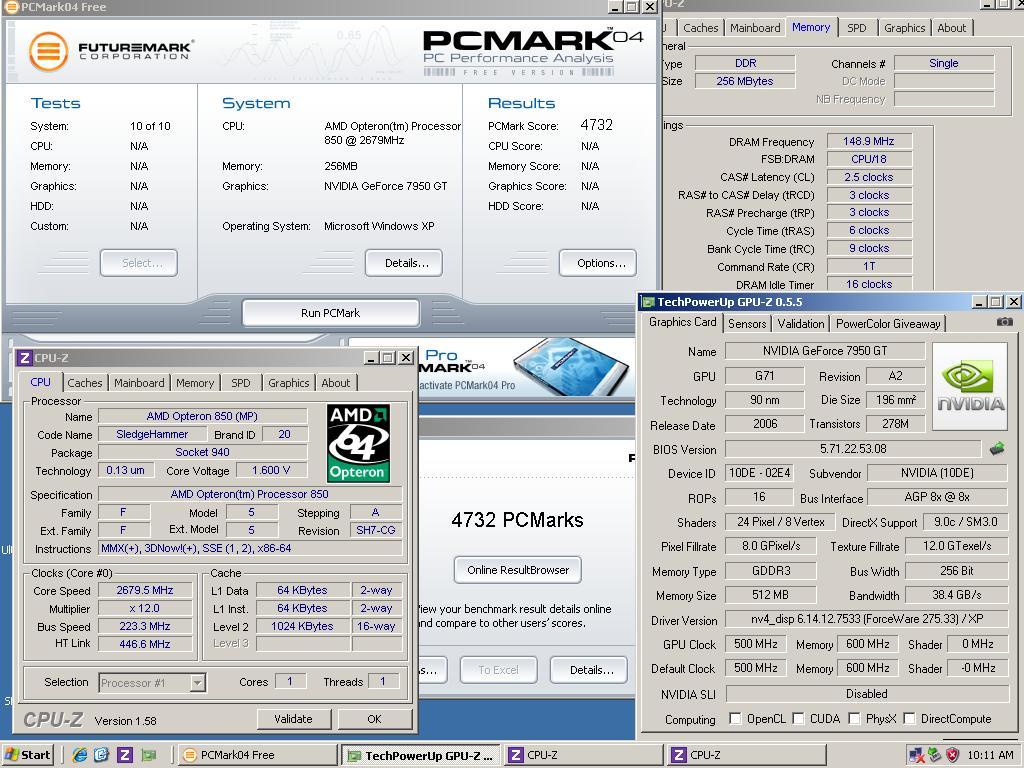Click the PCMark Score value 4732
The image size is (1024, 768).
(597, 125)
